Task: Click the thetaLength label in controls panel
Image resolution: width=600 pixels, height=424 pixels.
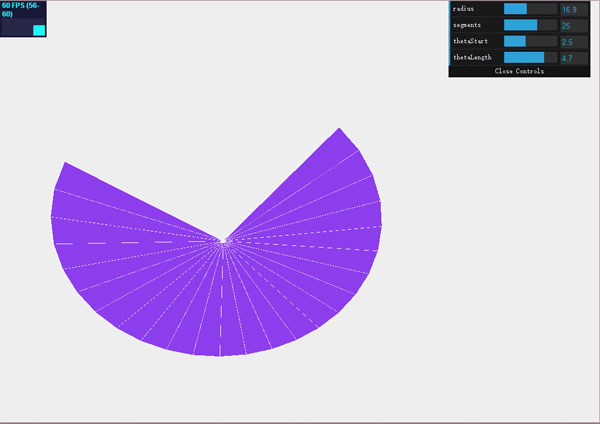Action: 475,58
